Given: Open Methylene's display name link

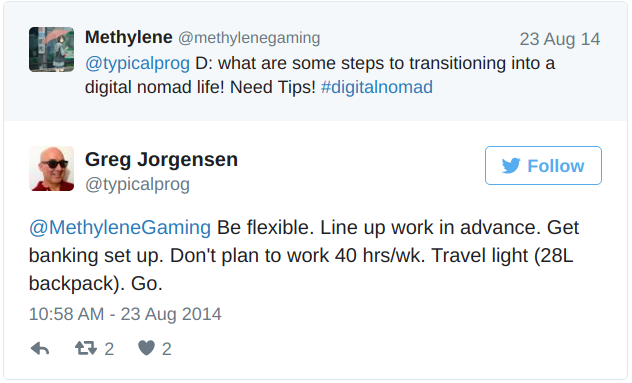Looking at the screenshot, I should tap(129, 37).
